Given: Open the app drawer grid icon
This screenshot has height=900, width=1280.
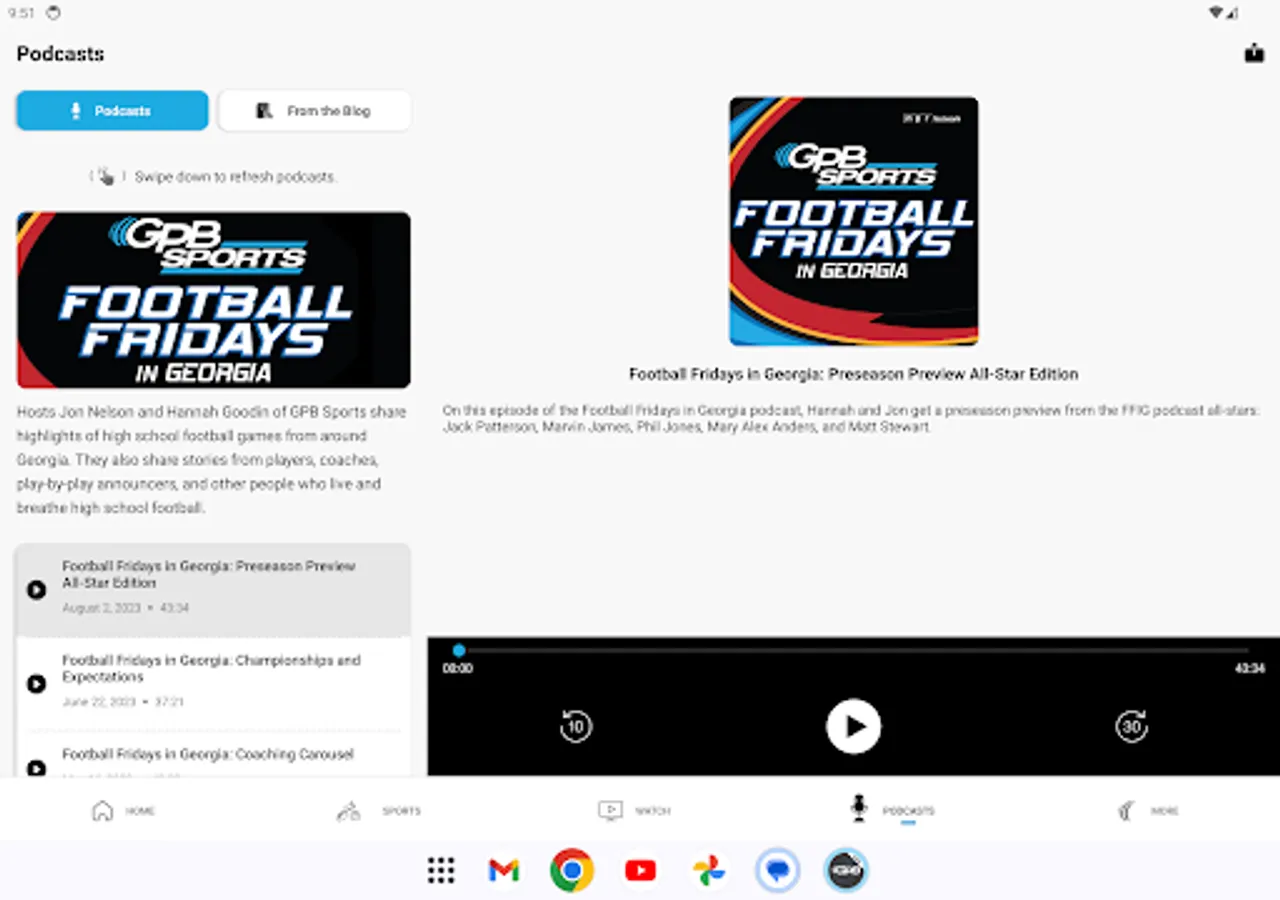Looking at the screenshot, I should [441, 870].
